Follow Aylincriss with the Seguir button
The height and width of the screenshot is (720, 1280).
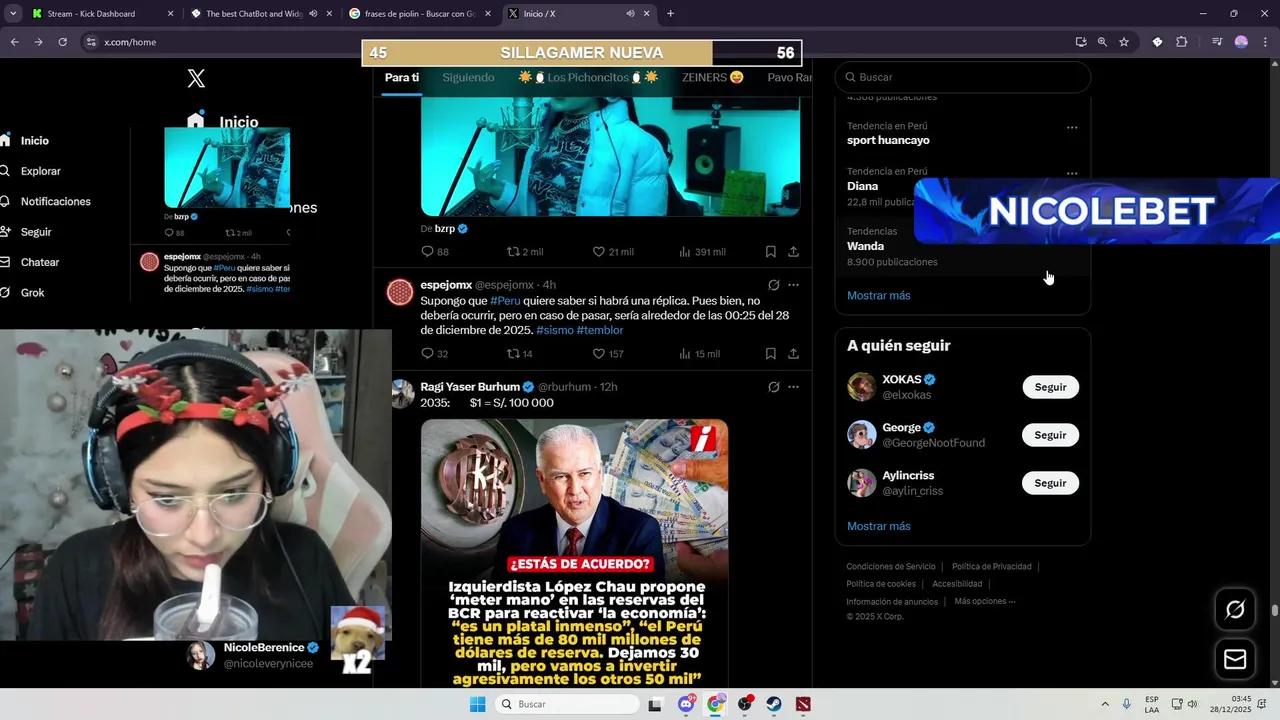click(x=1050, y=483)
